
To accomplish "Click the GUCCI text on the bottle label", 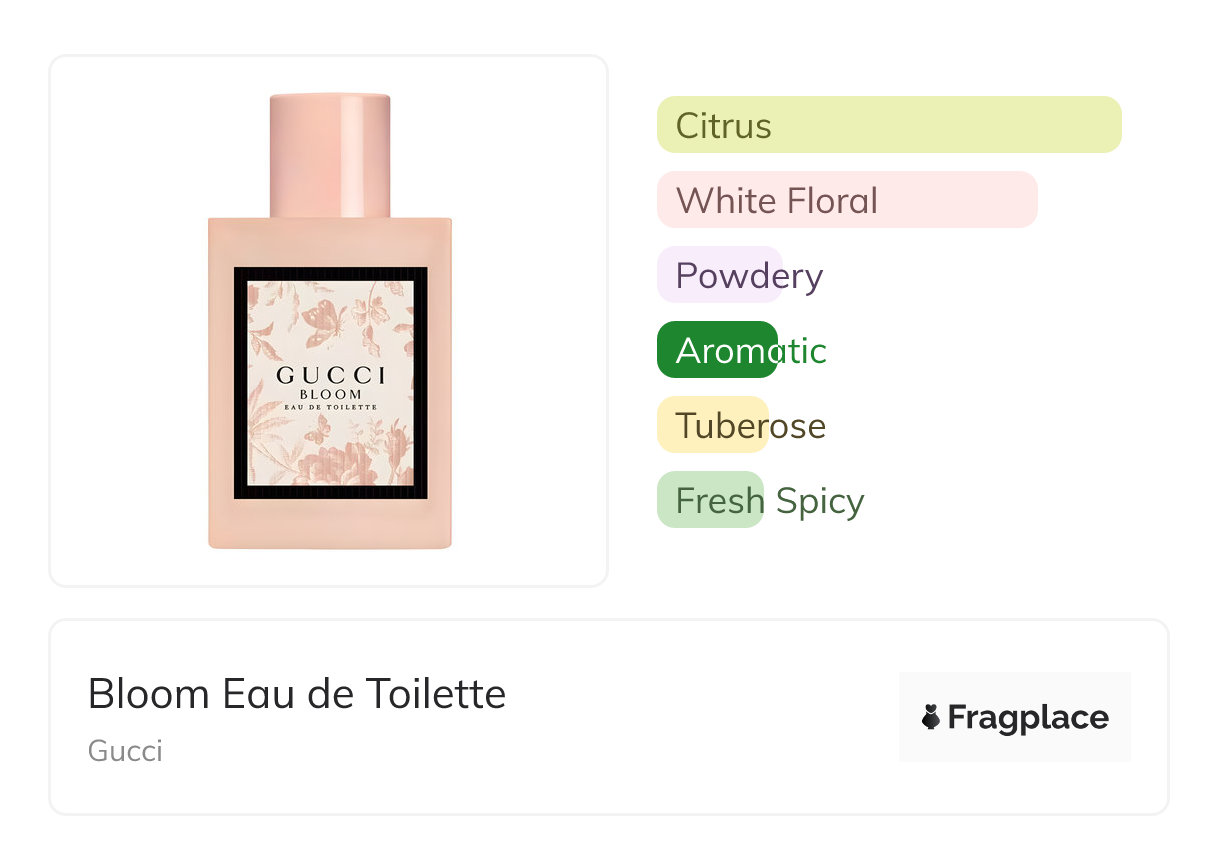I will (x=330, y=376).
